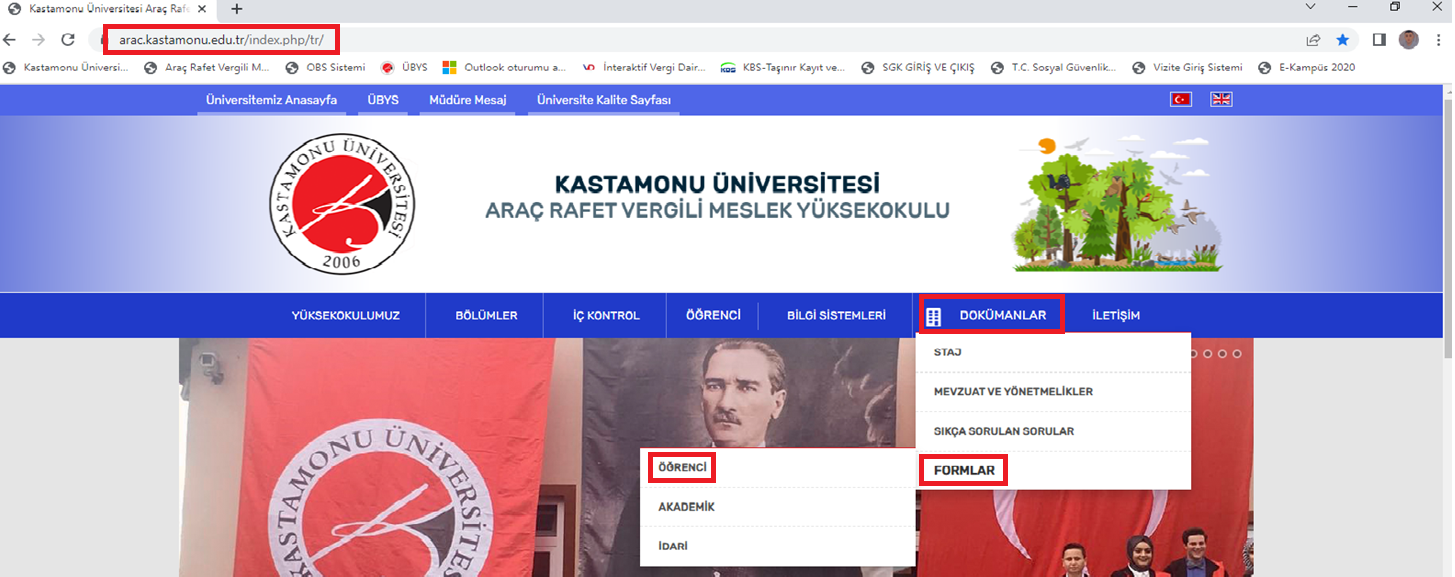Click the browser back arrow
The height and width of the screenshot is (577, 1455).
pyautogui.click(x=10, y=40)
